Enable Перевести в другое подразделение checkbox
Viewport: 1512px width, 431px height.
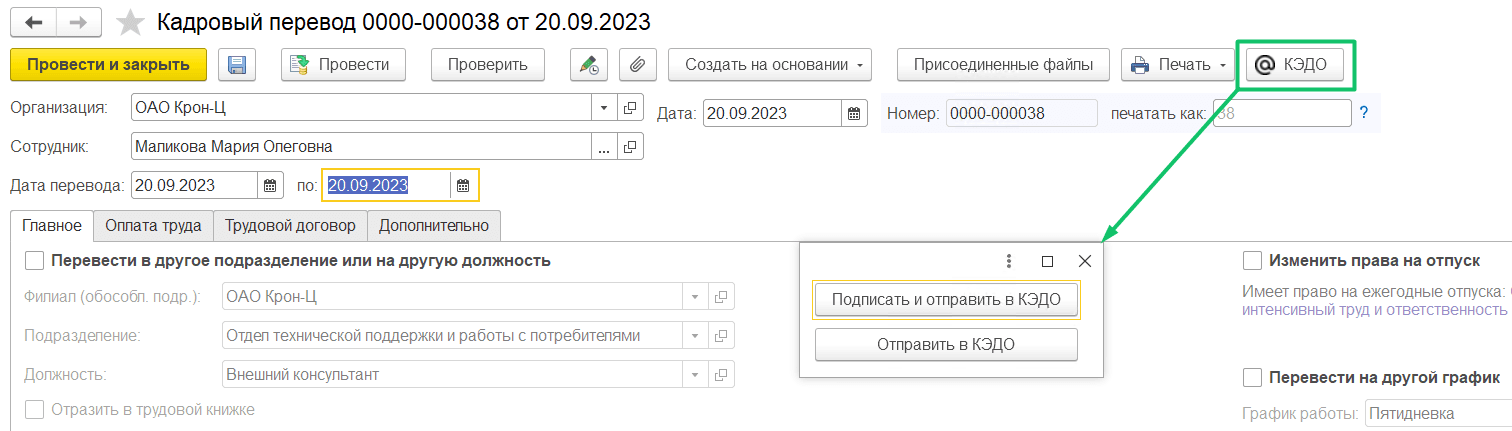tap(35, 261)
